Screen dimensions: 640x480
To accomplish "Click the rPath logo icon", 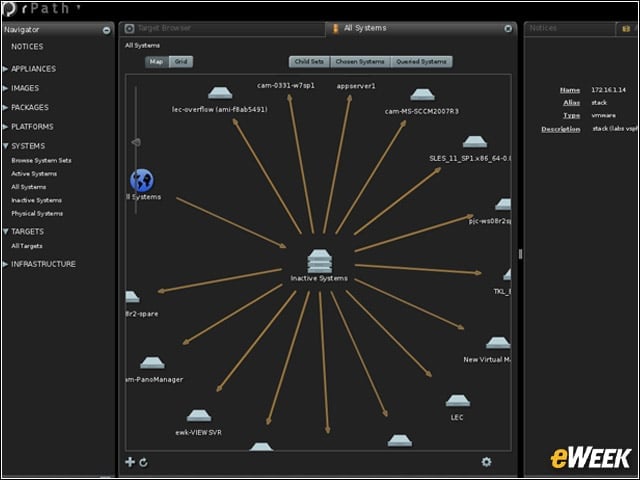I will [9, 9].
